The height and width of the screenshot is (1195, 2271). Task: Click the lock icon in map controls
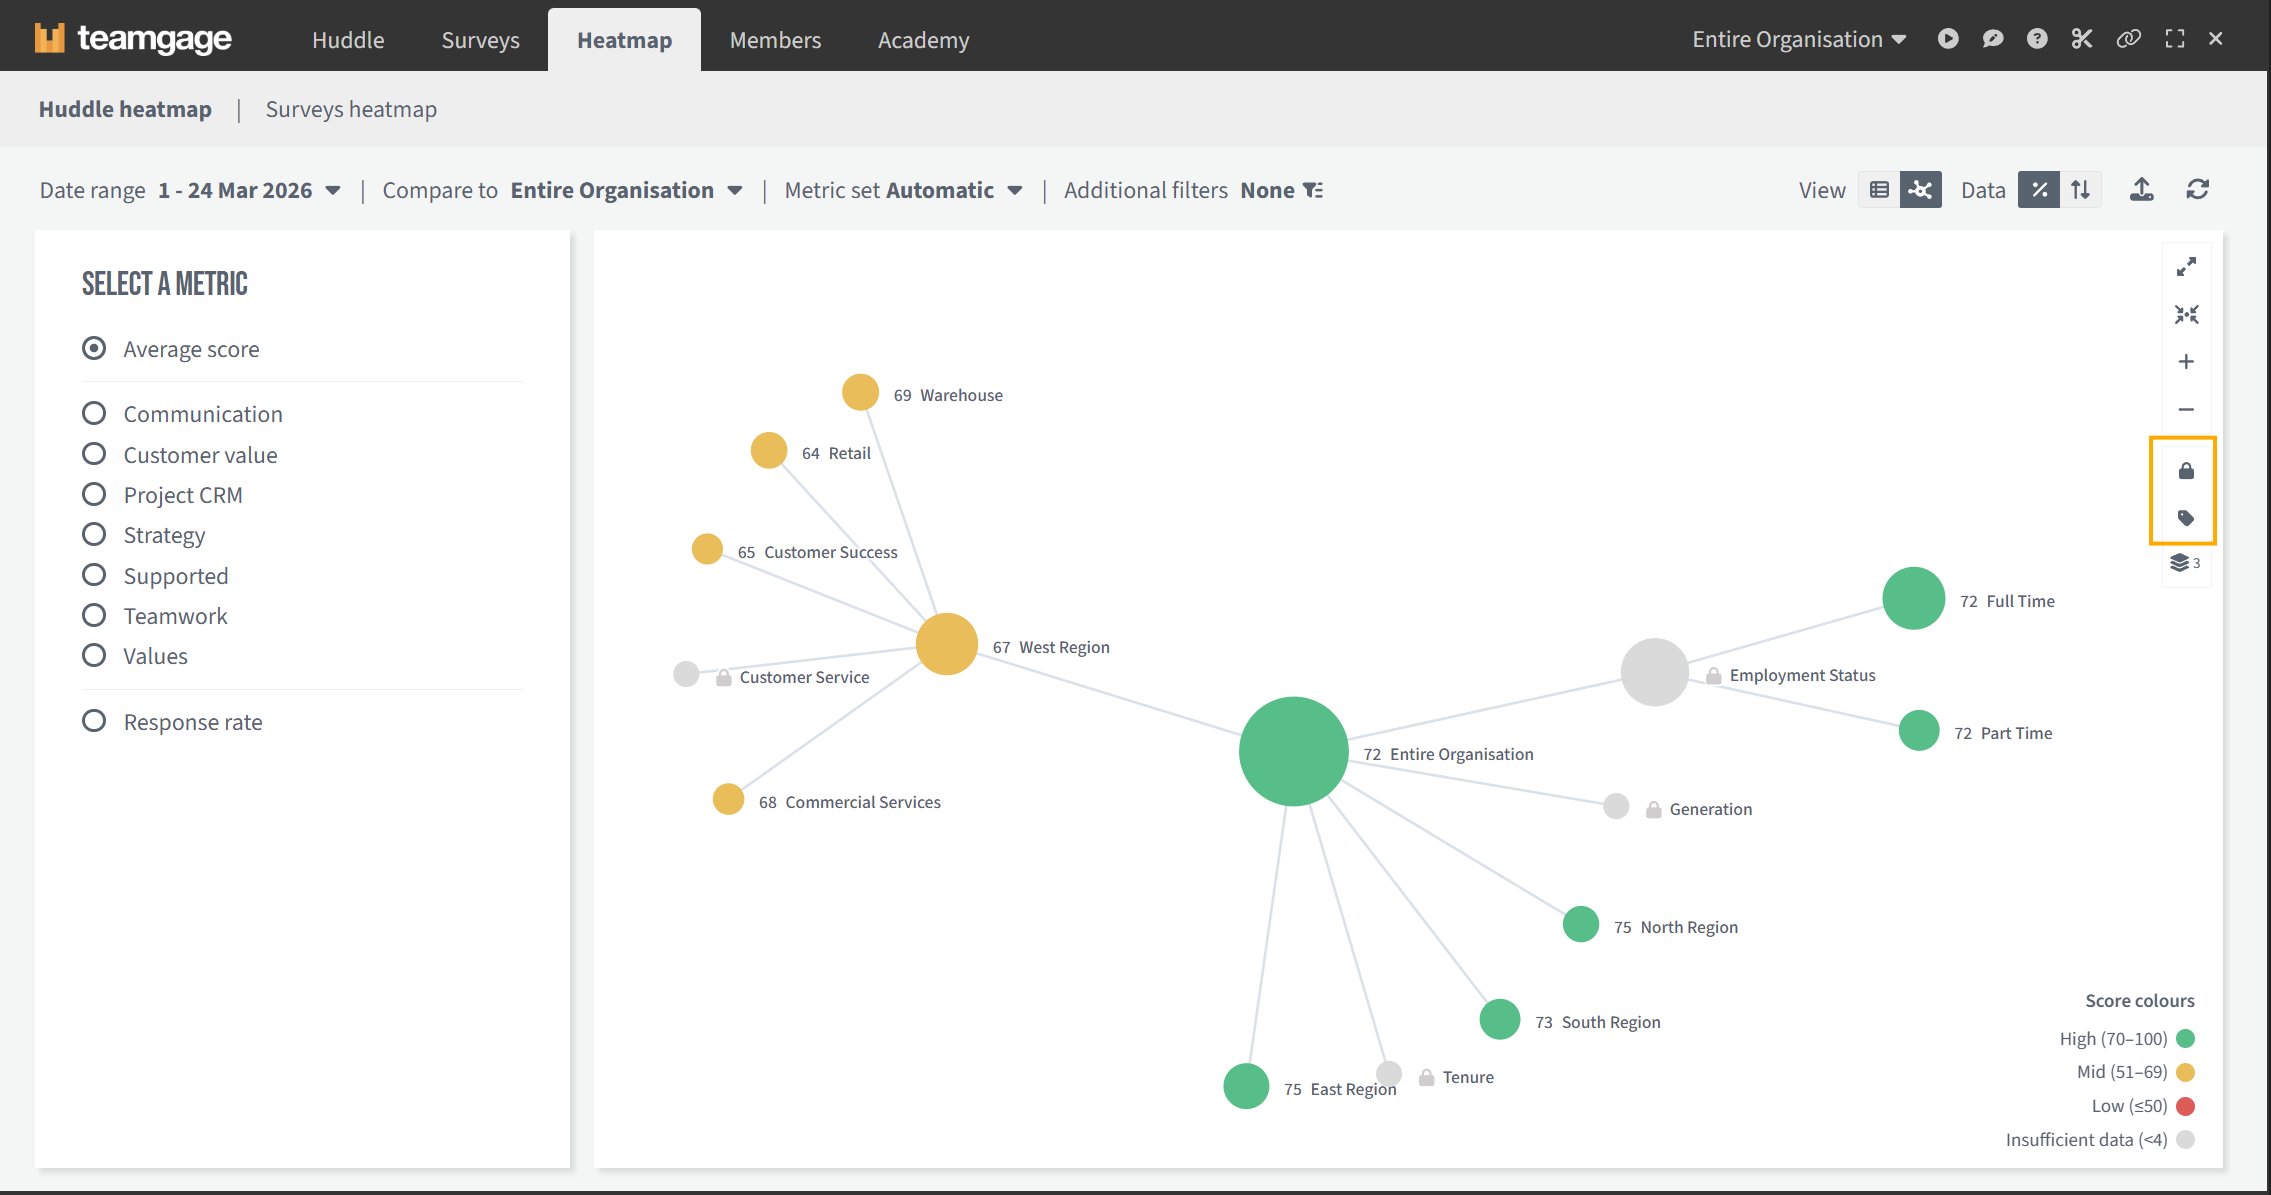2186,471
